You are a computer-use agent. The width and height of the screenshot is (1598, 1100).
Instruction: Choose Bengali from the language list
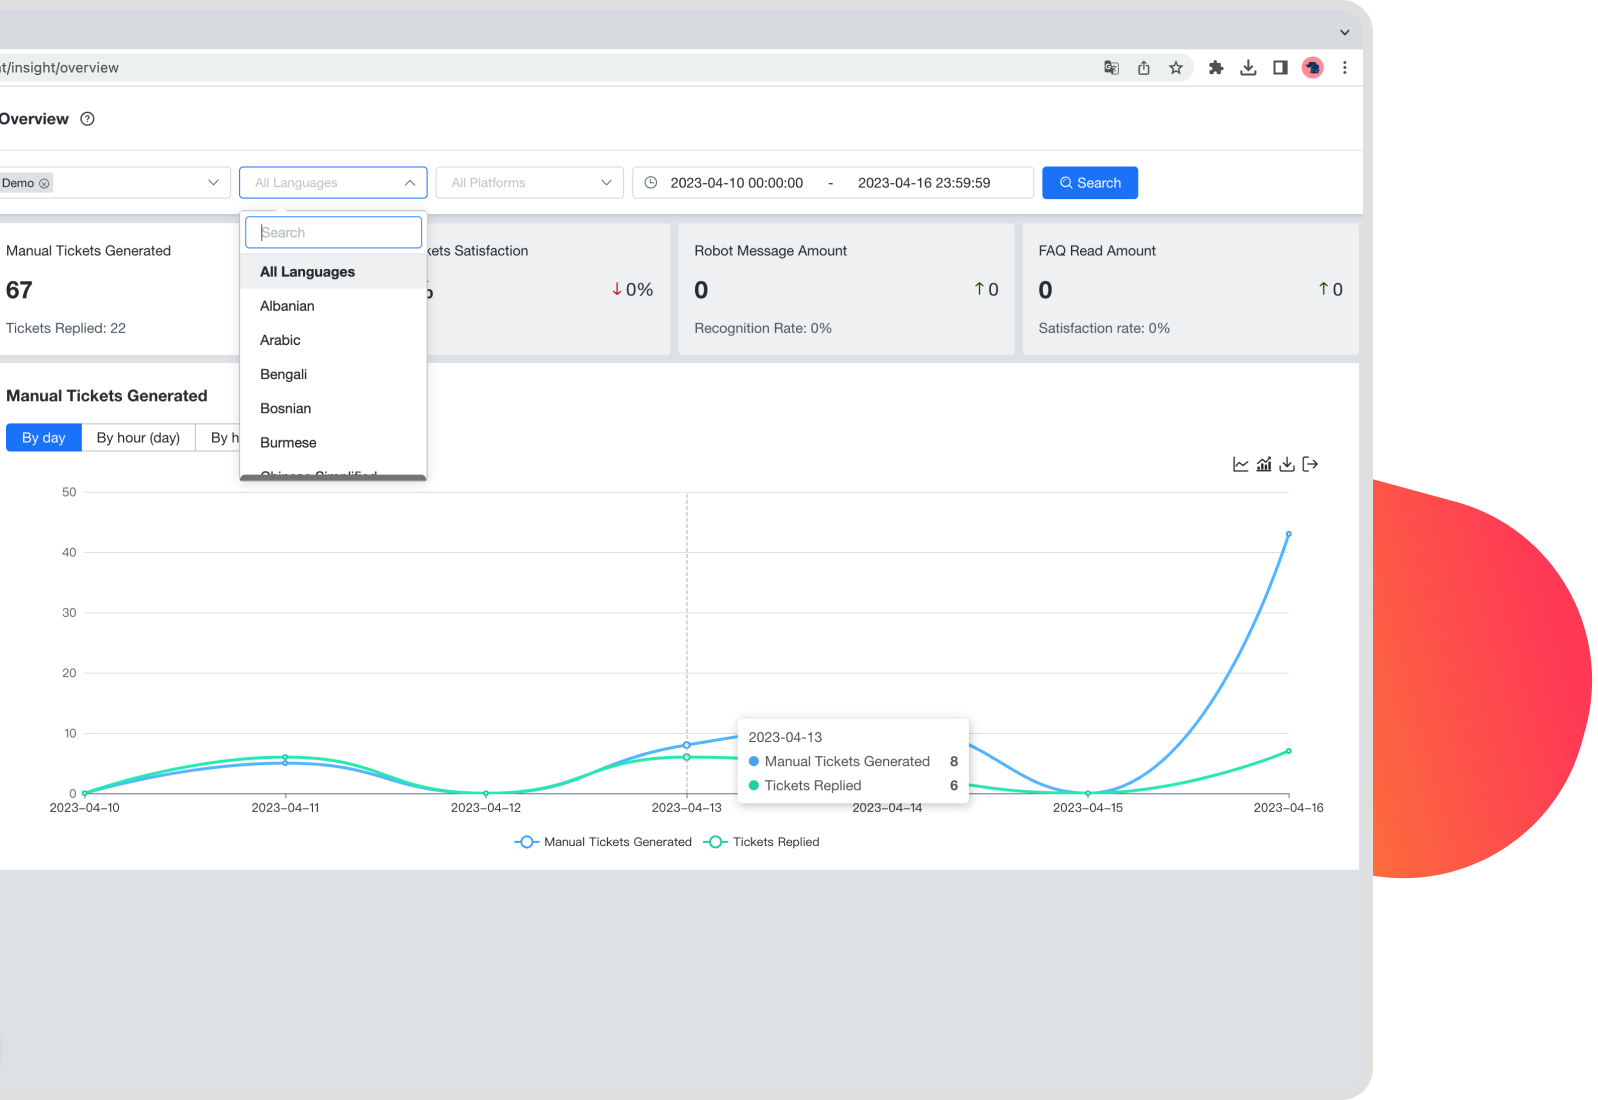pos(283,374)
